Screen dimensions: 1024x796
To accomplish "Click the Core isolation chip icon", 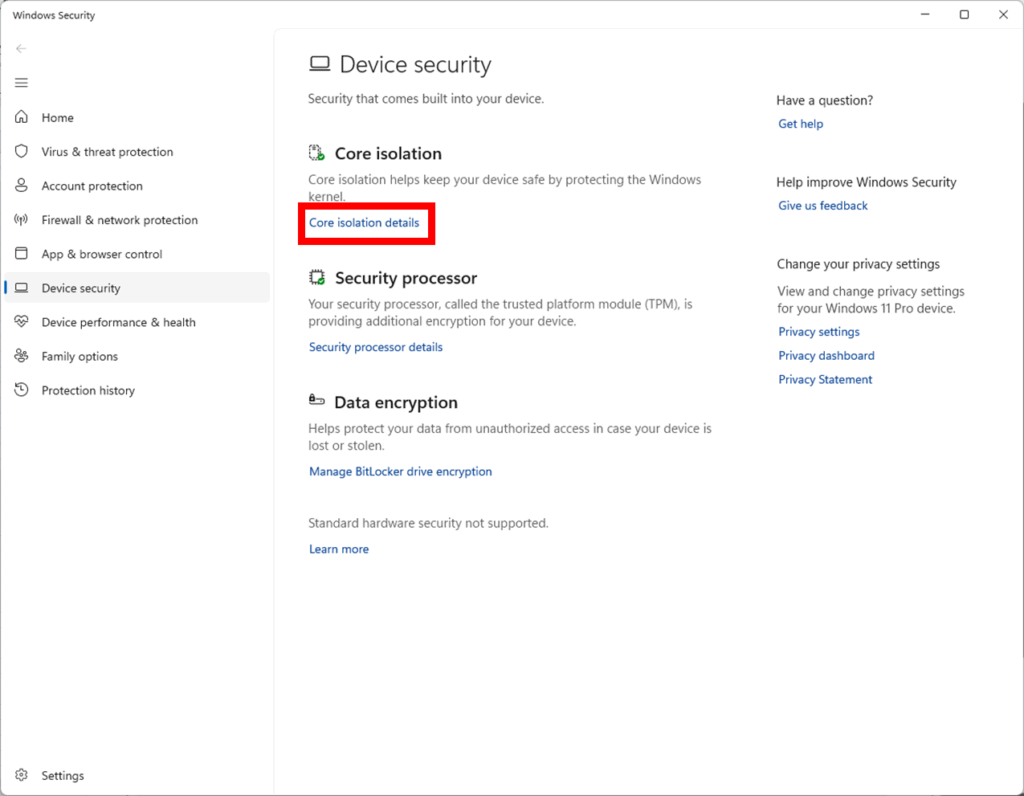I will [x=317, y=153].
